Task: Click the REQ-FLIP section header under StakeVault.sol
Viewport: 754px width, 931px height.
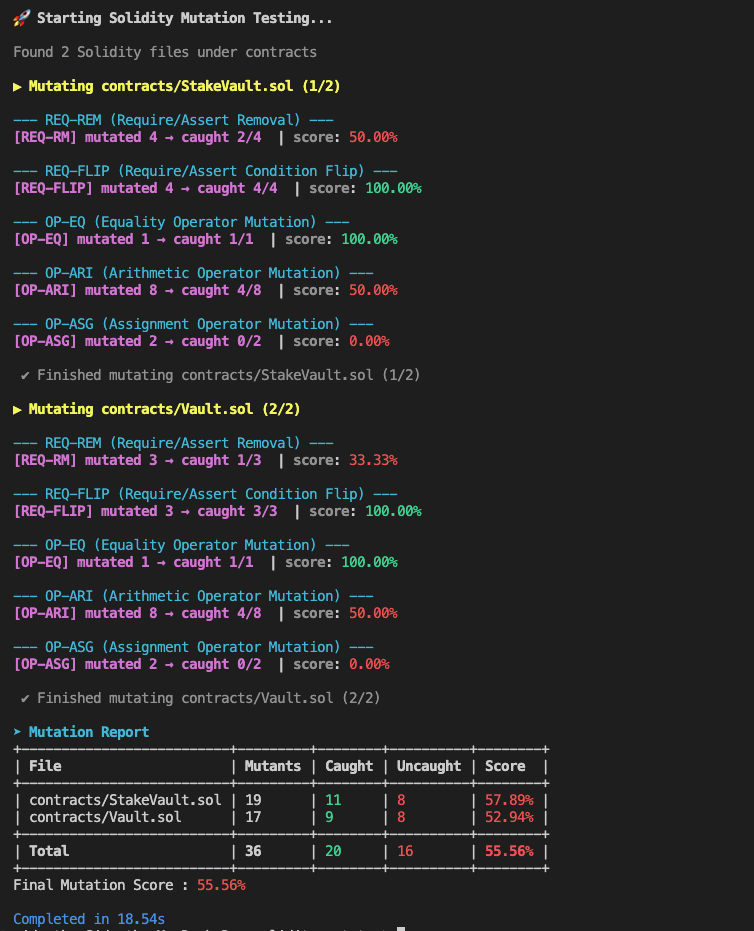Action: [205, 172]
